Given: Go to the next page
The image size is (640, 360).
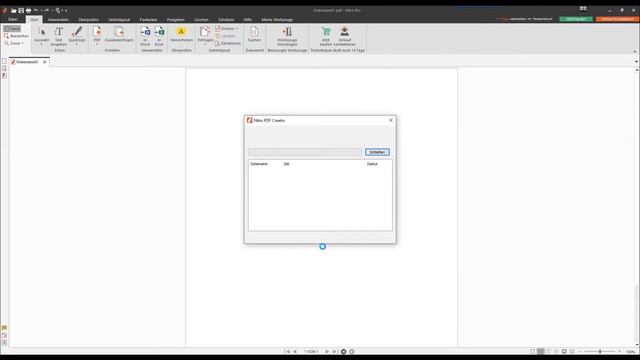Looking at the screenshot, I should (327, 351).
